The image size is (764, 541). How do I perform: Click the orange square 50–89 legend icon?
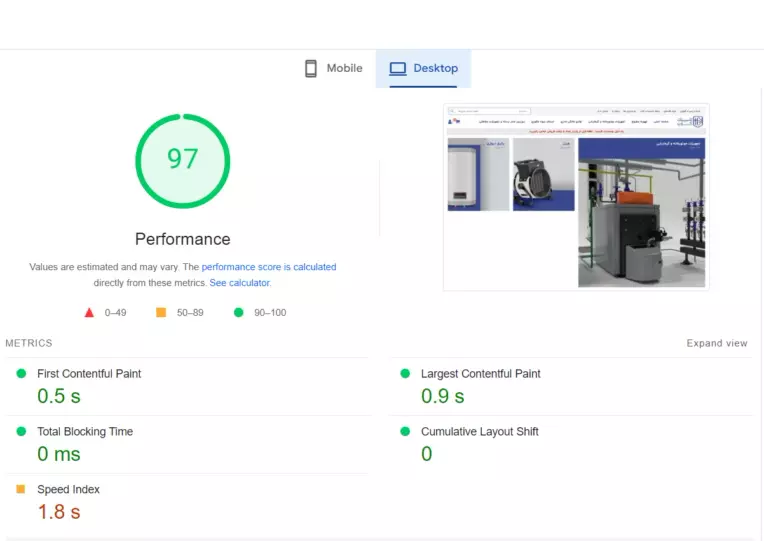(x=161, y=312)
